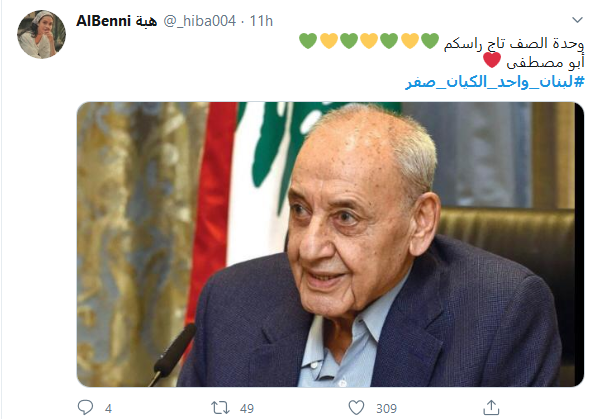Click the tweet's first line of Arabic text
This screenshot has height=419, width=599.
pyautogui.click(x=514, y=43)
